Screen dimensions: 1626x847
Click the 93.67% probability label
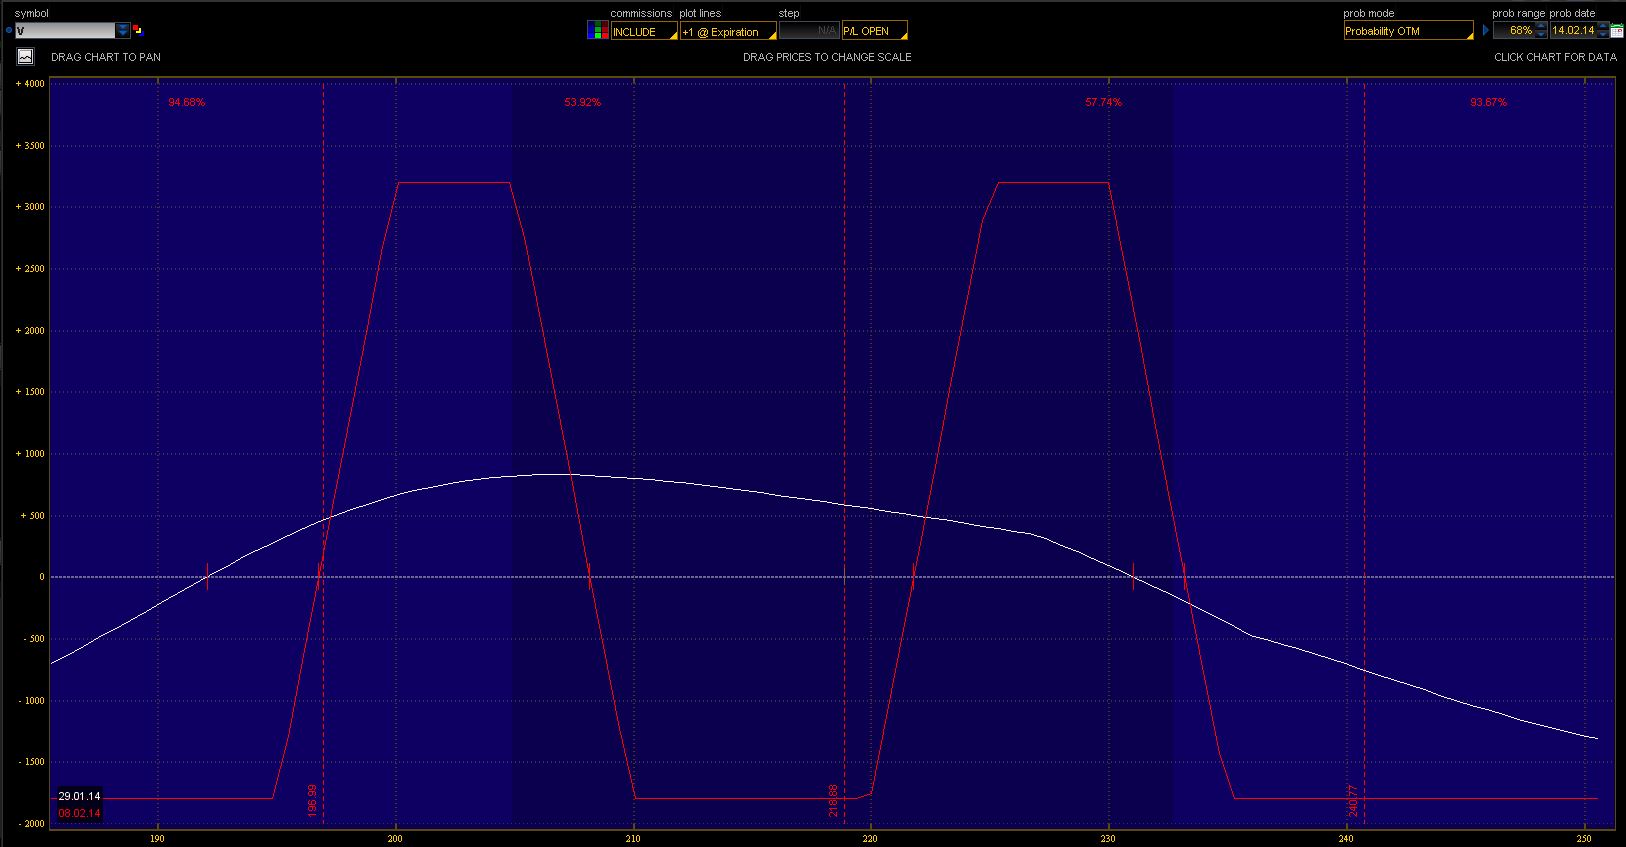pos(1488,102)
